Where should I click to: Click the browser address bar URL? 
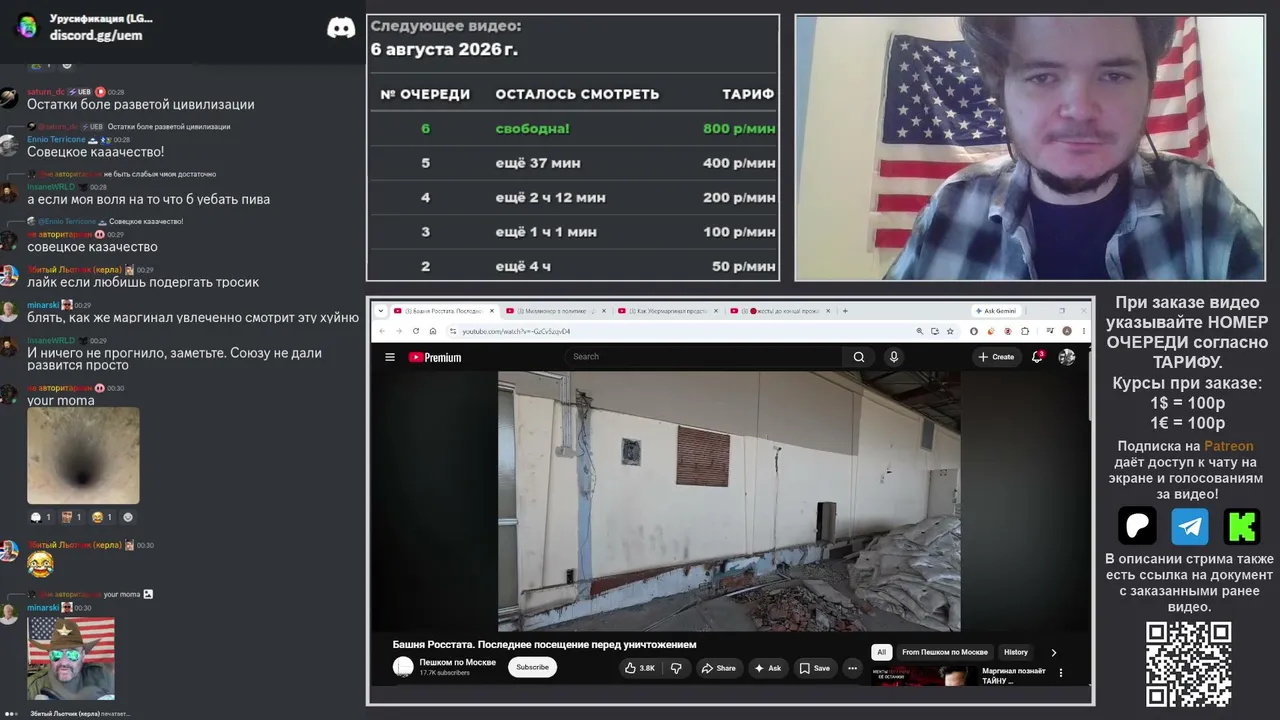click(x=516, y=331)
